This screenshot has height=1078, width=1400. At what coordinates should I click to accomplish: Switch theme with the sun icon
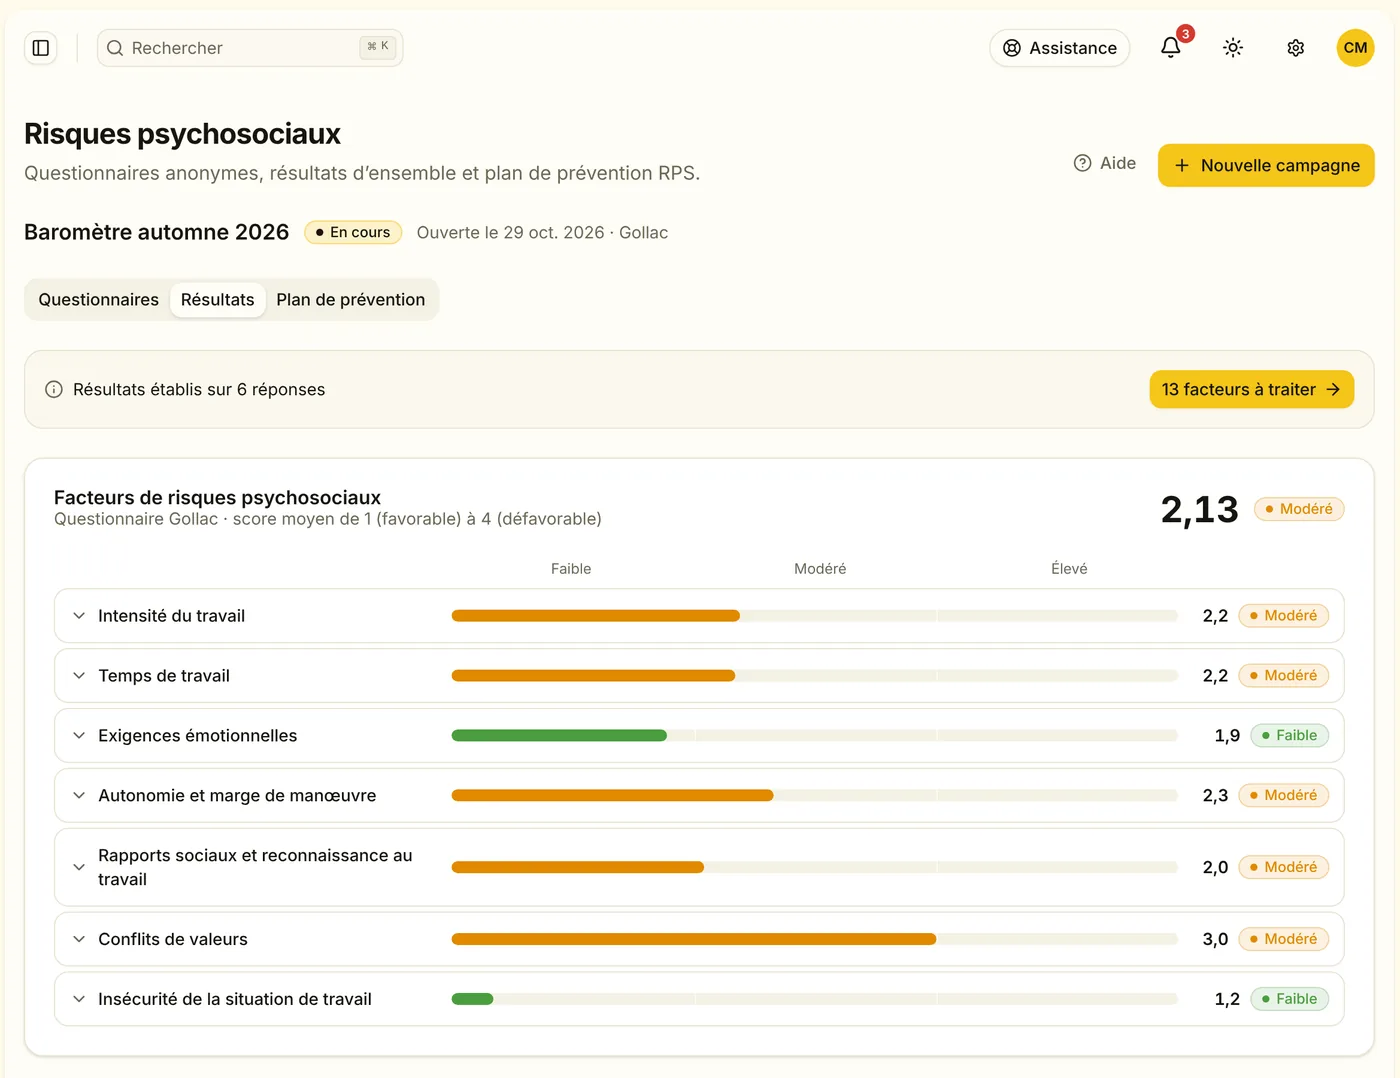[x=1233, y=48]
